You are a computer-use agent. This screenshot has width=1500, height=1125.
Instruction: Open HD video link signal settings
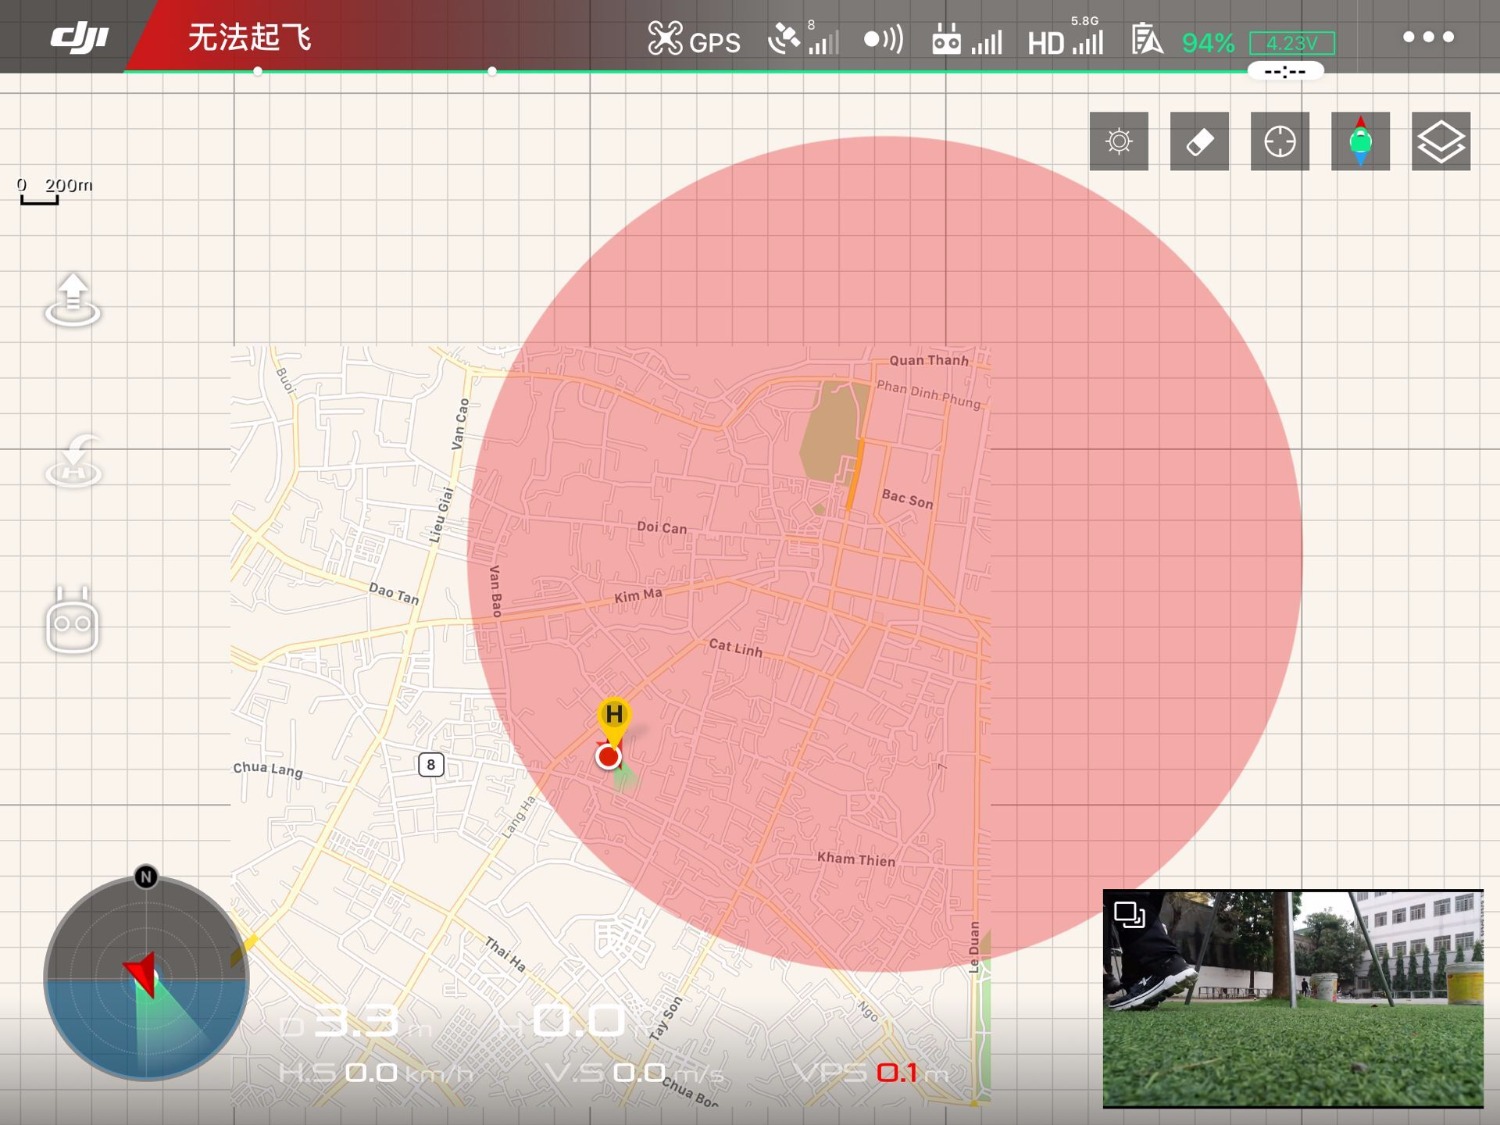(1065, 38)
